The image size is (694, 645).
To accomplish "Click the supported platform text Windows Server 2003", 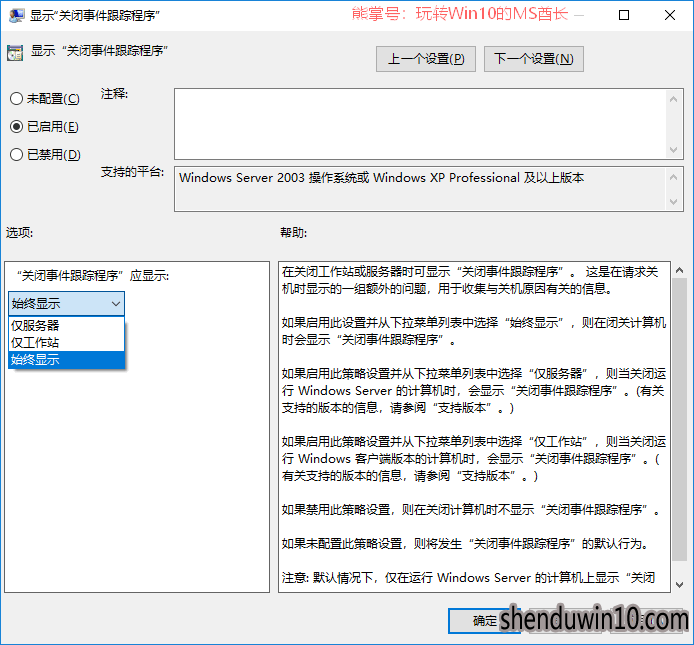I will [381, 178].
